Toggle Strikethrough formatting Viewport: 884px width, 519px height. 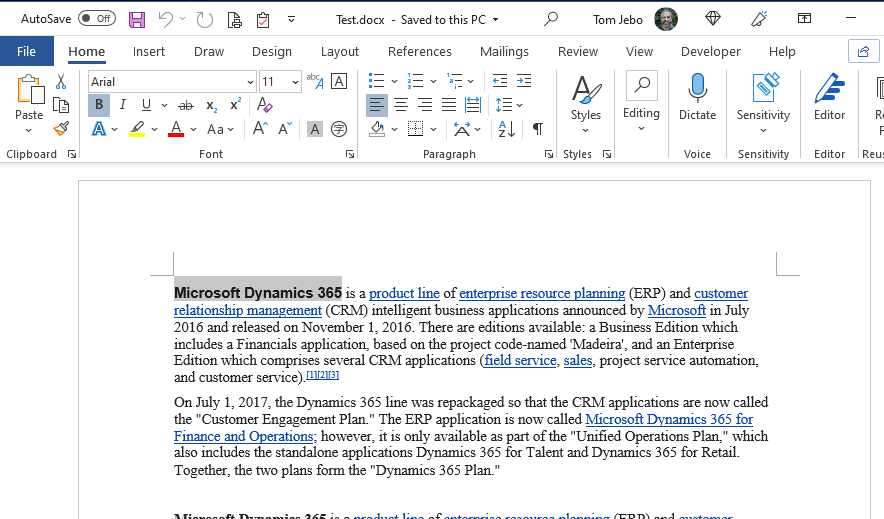[185, 105]
